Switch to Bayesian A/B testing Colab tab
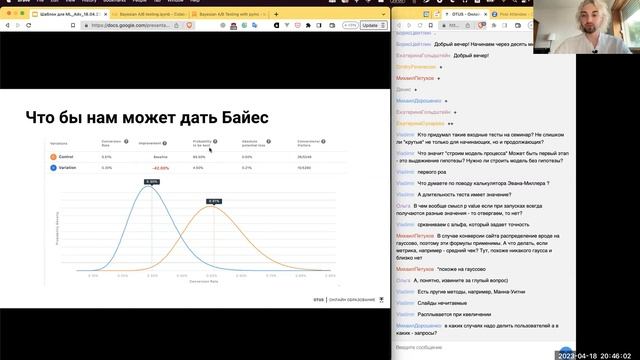Screen dimensions: 640x360 149,14
